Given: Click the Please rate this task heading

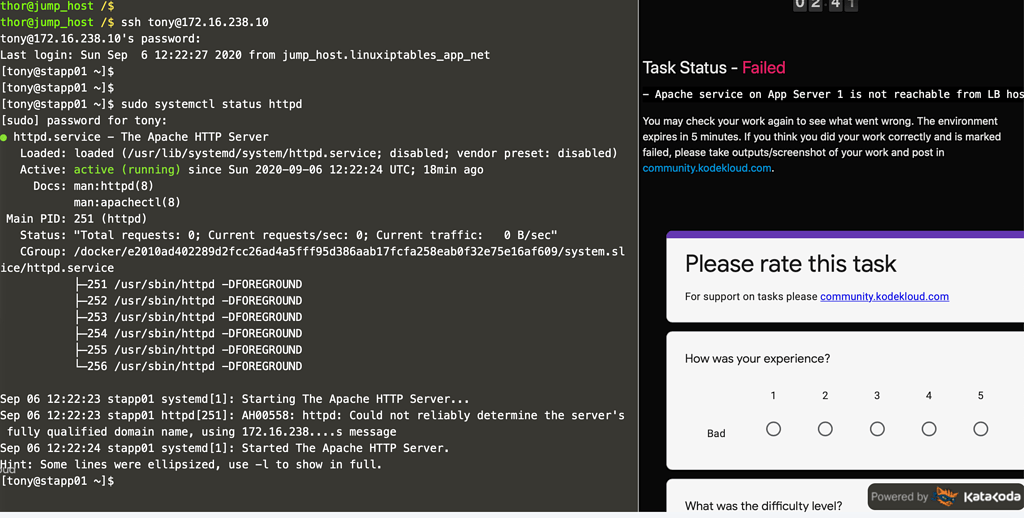Looking at the screenshot, I should (790, 264).
